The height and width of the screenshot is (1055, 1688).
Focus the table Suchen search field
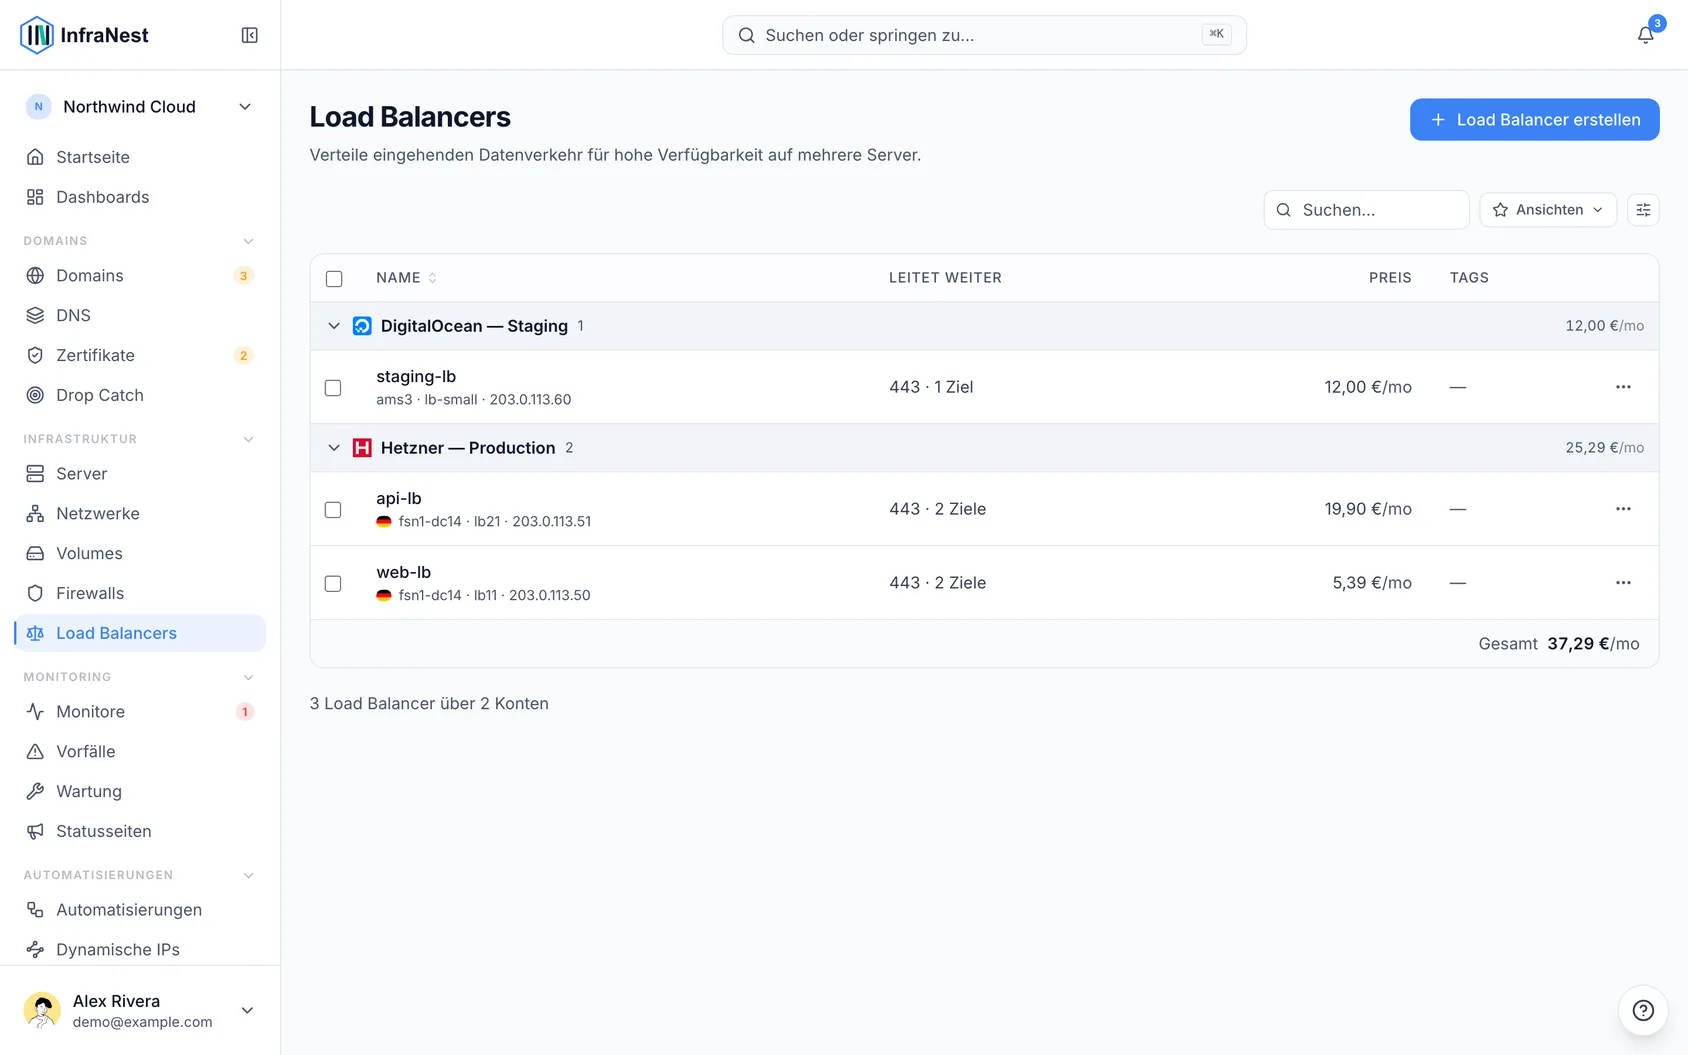point(1366,210)
